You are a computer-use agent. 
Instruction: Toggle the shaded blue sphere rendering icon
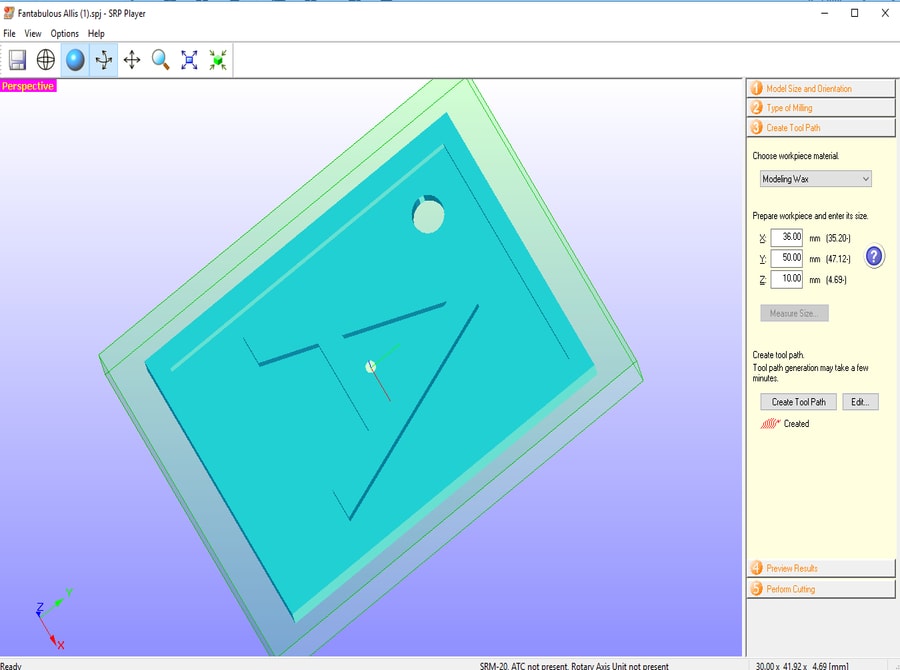[75, 60]
